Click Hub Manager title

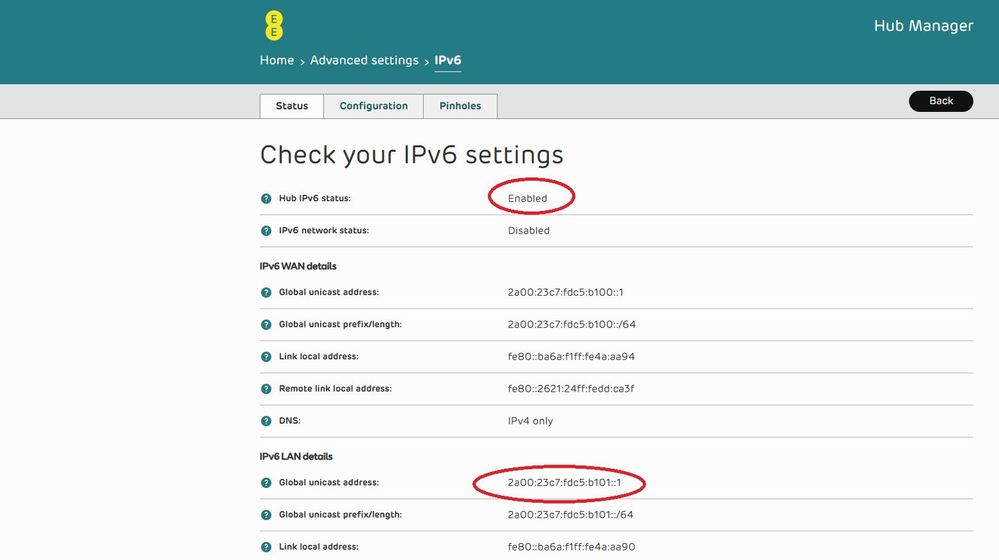point(923,25)
